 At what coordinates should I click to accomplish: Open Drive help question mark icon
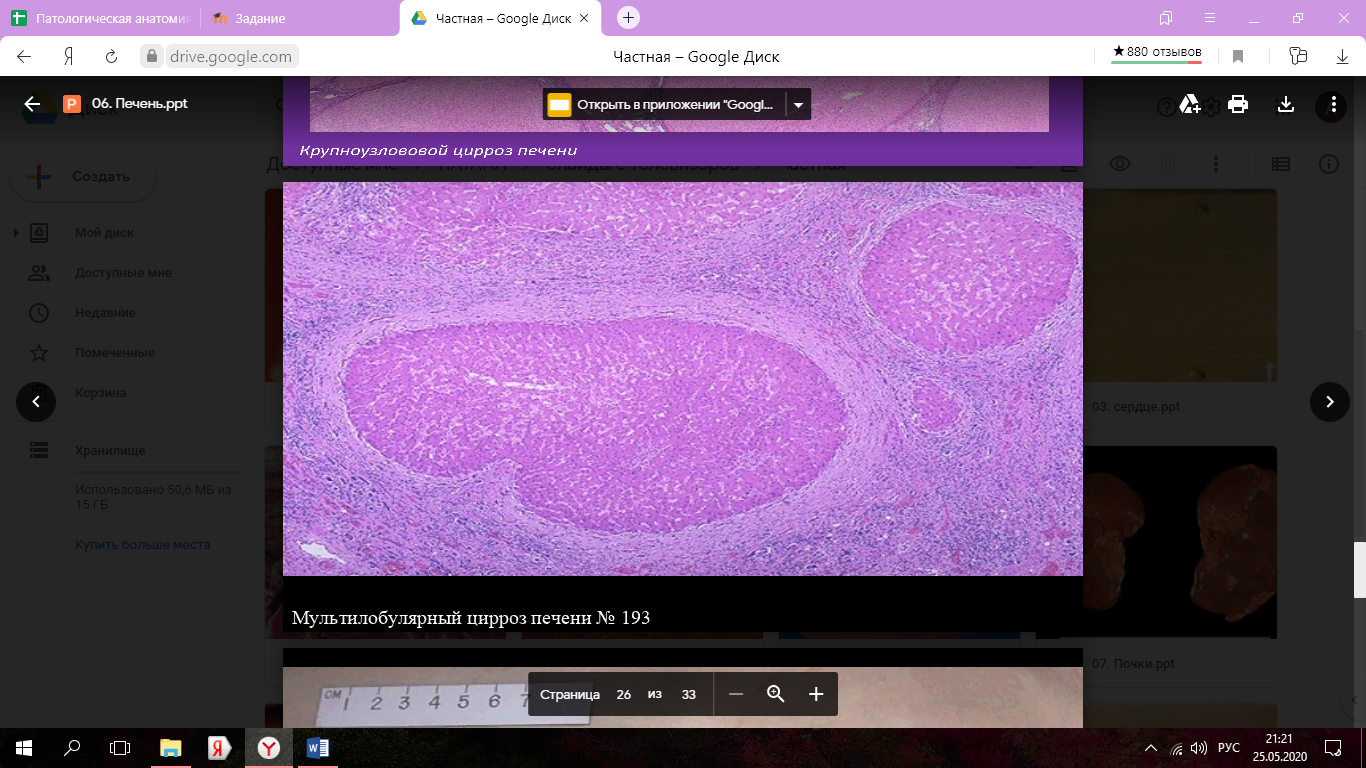1166,107
